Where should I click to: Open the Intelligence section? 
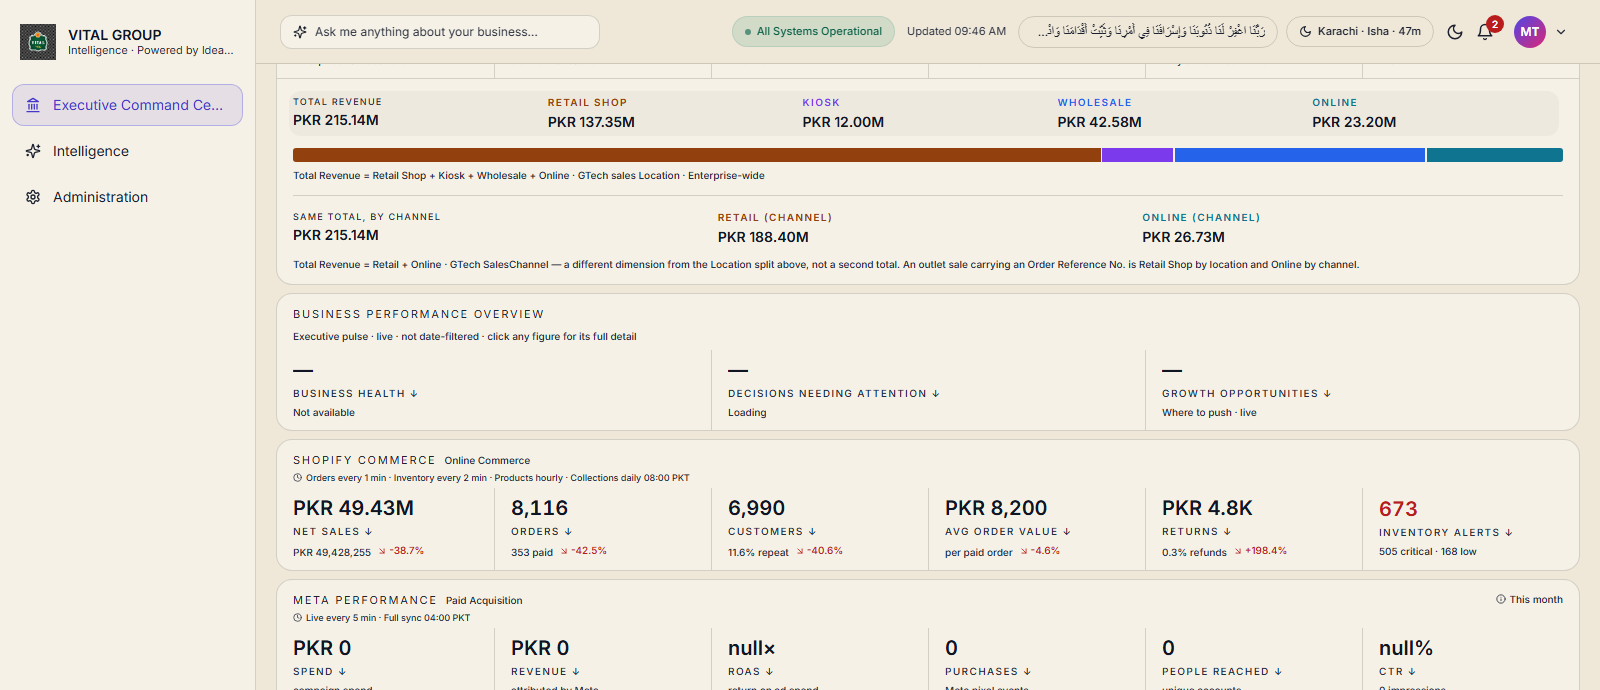(127, 151)
